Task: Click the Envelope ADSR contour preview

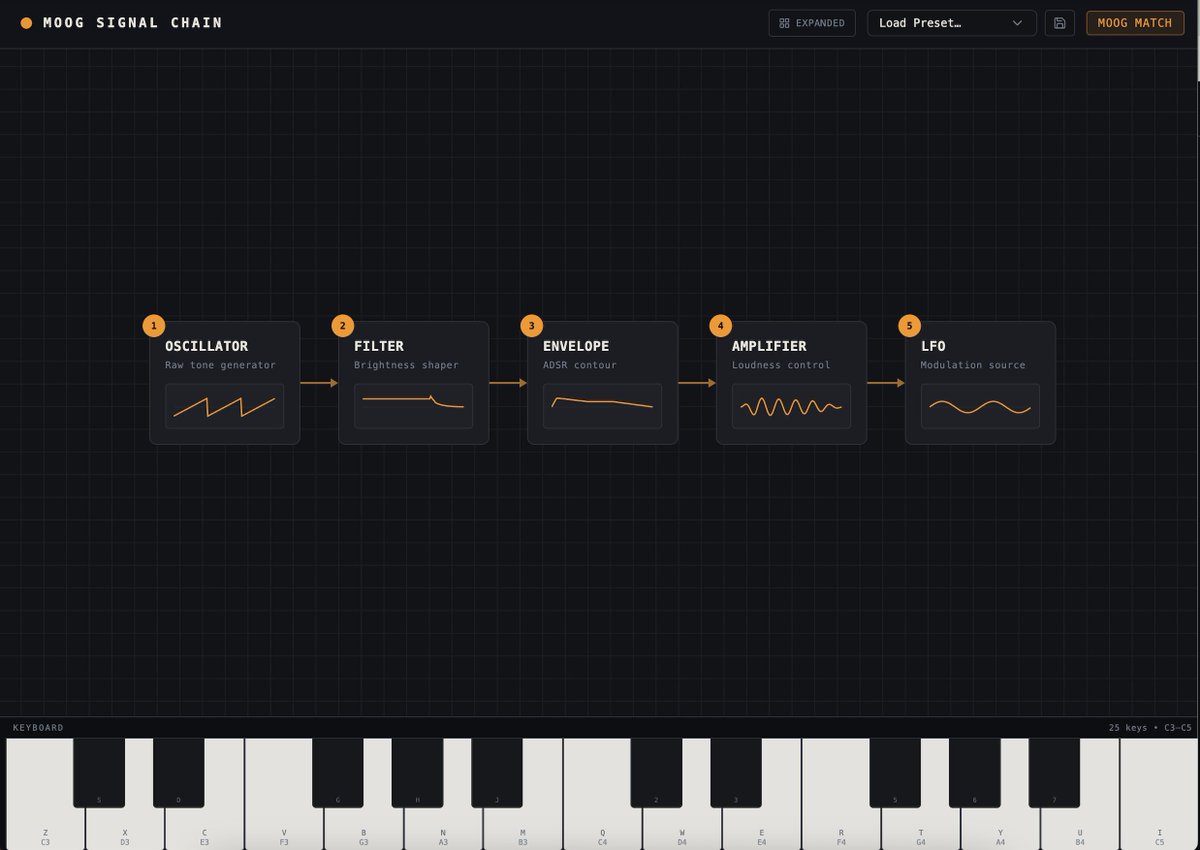Action: (603, 406)
